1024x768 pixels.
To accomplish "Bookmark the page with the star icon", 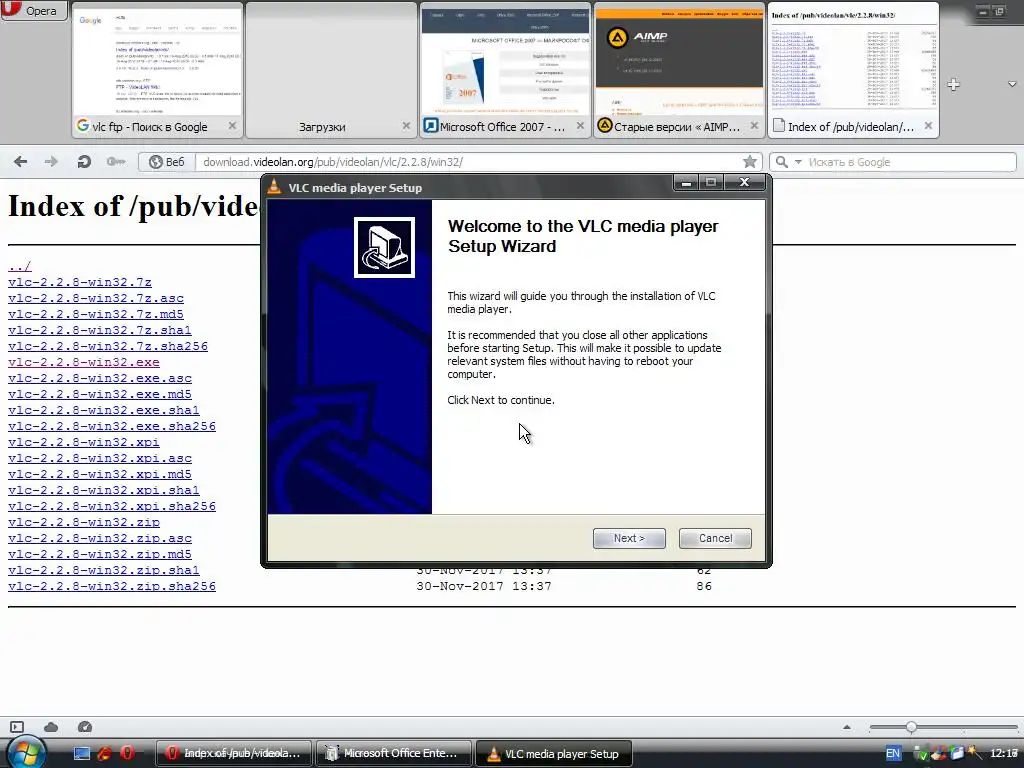I will pos(750,162).
